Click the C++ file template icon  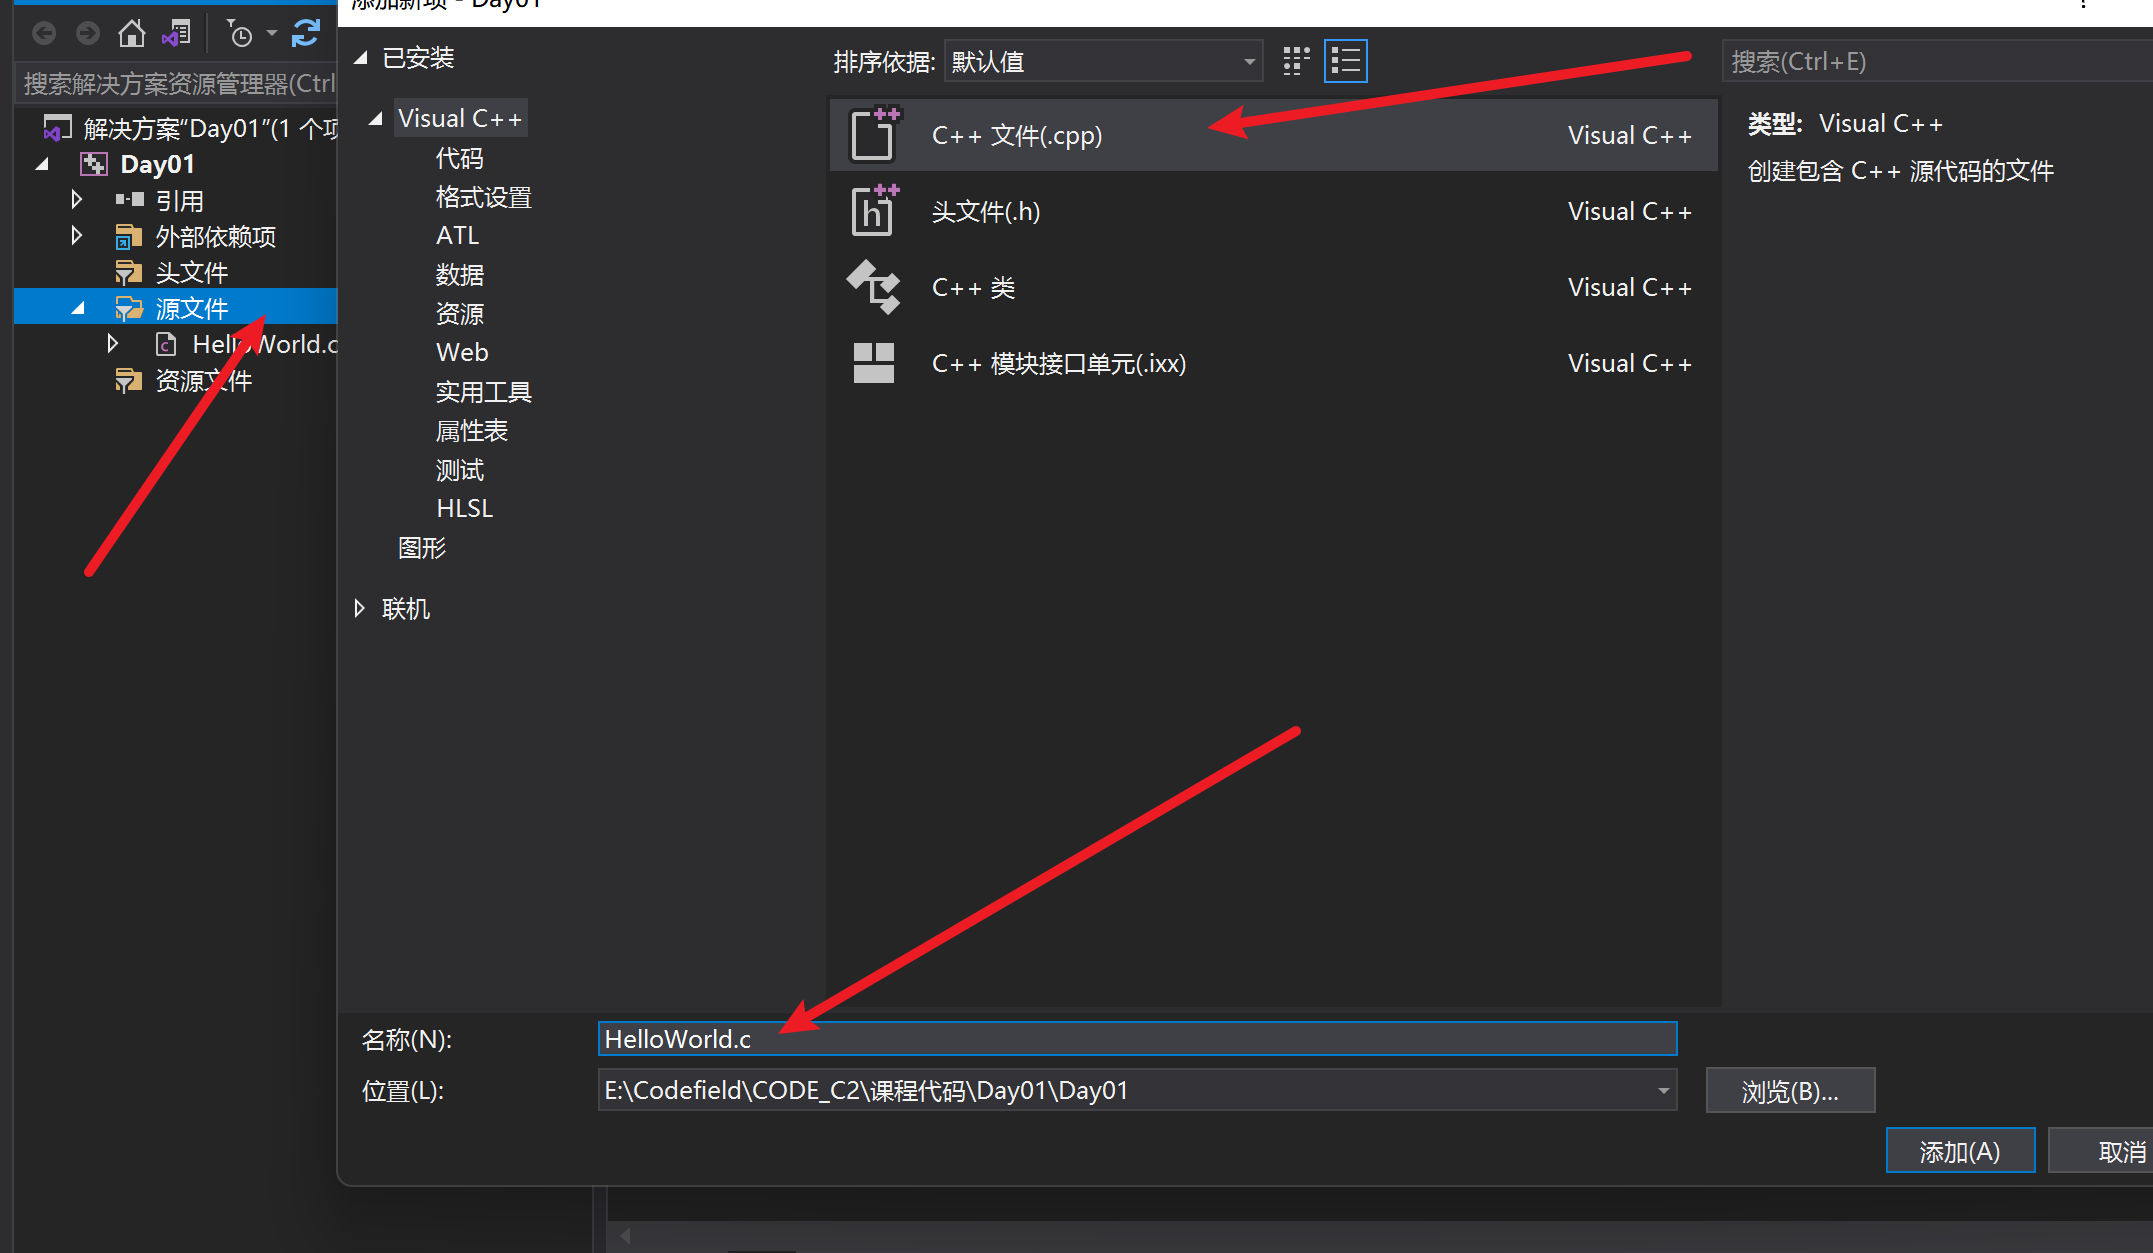[x=874, y=134]
